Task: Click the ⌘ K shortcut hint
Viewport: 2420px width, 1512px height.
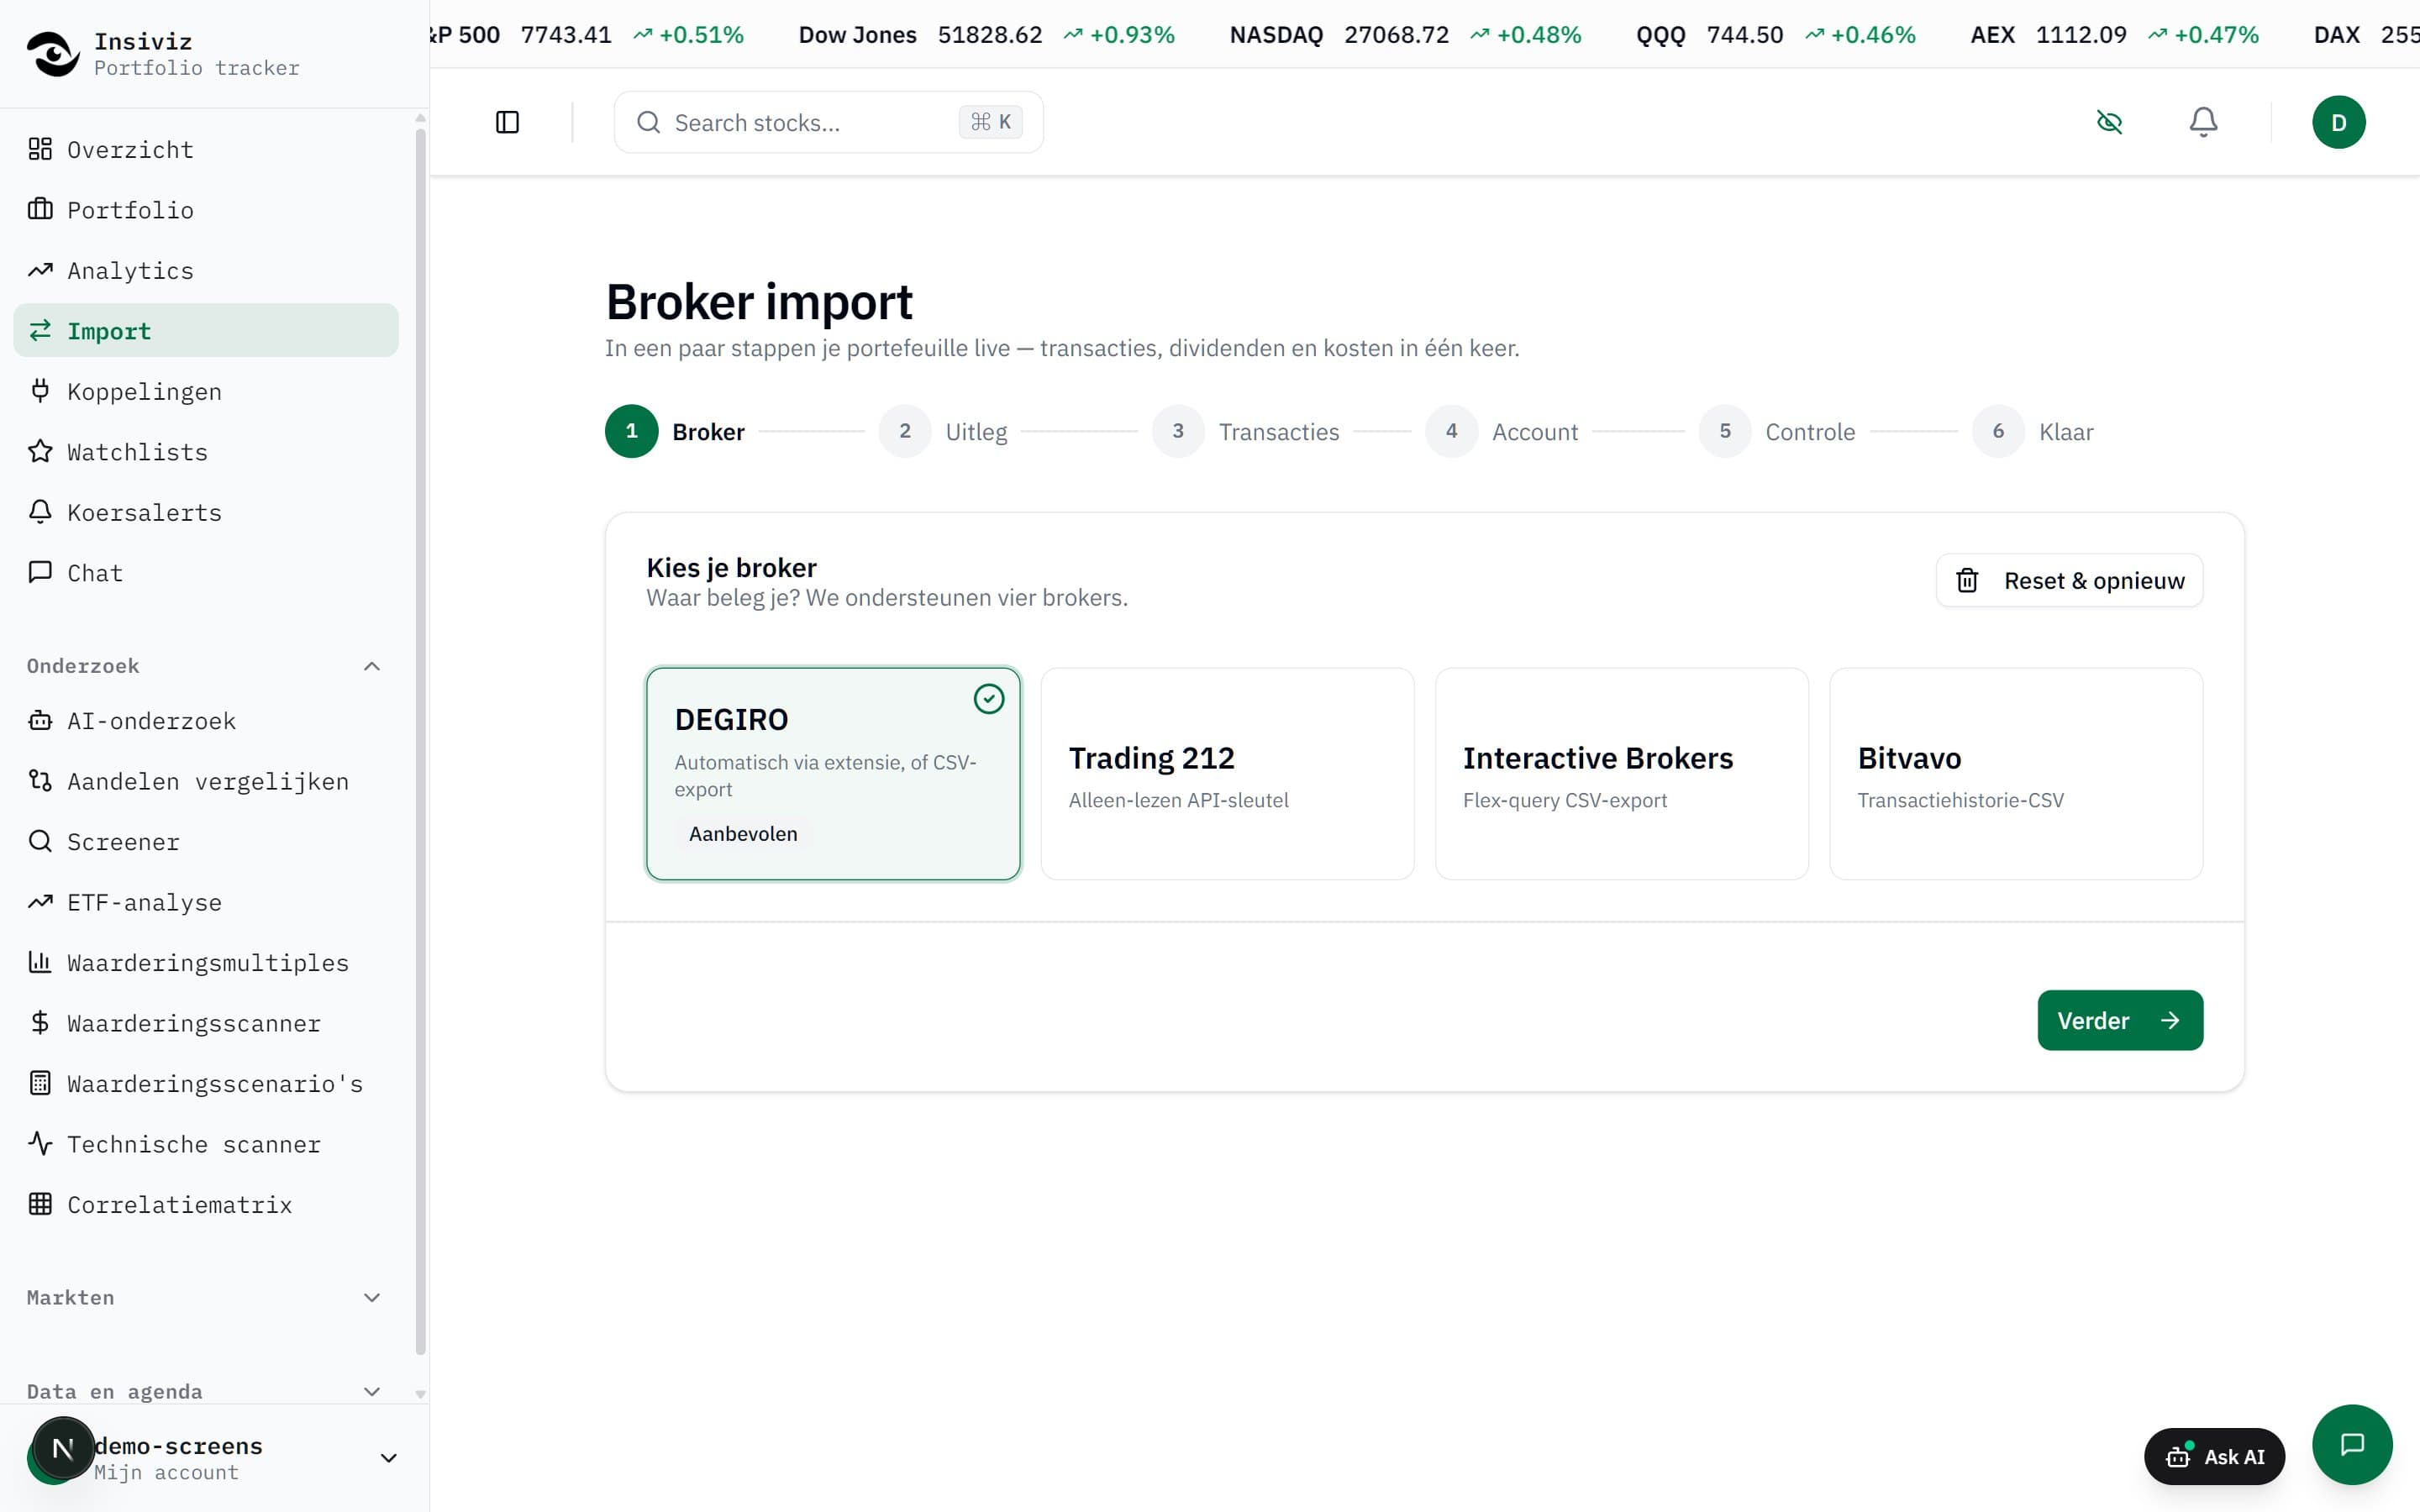Action: (990, 122)
